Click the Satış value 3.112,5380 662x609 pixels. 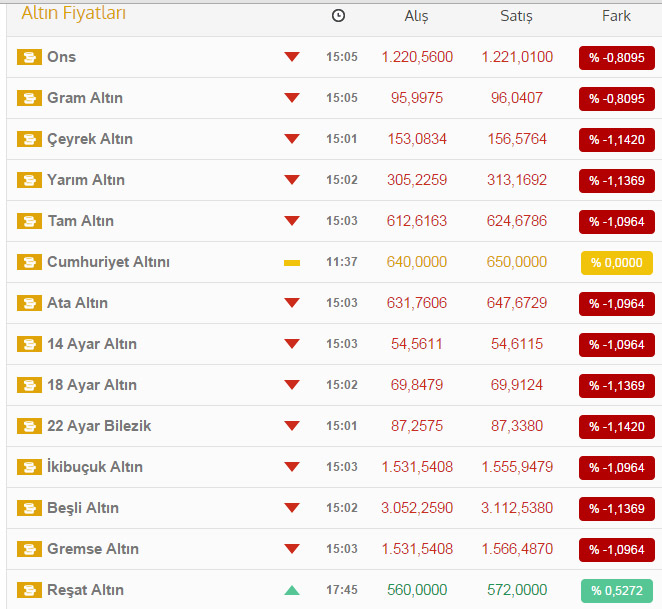(x=517, y=508)
